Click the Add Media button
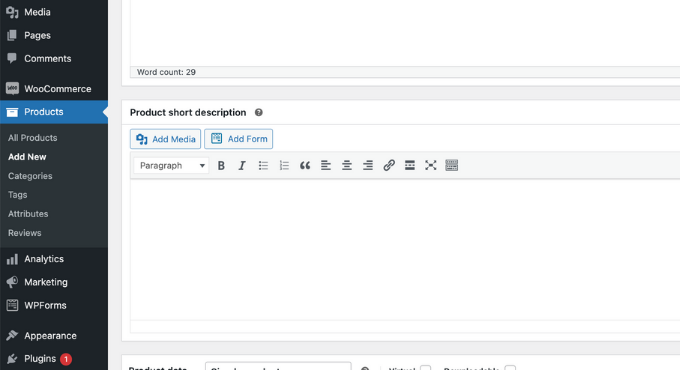Image resolution: width=680 pixels, height=370 pixels. (x=165, y=139)
